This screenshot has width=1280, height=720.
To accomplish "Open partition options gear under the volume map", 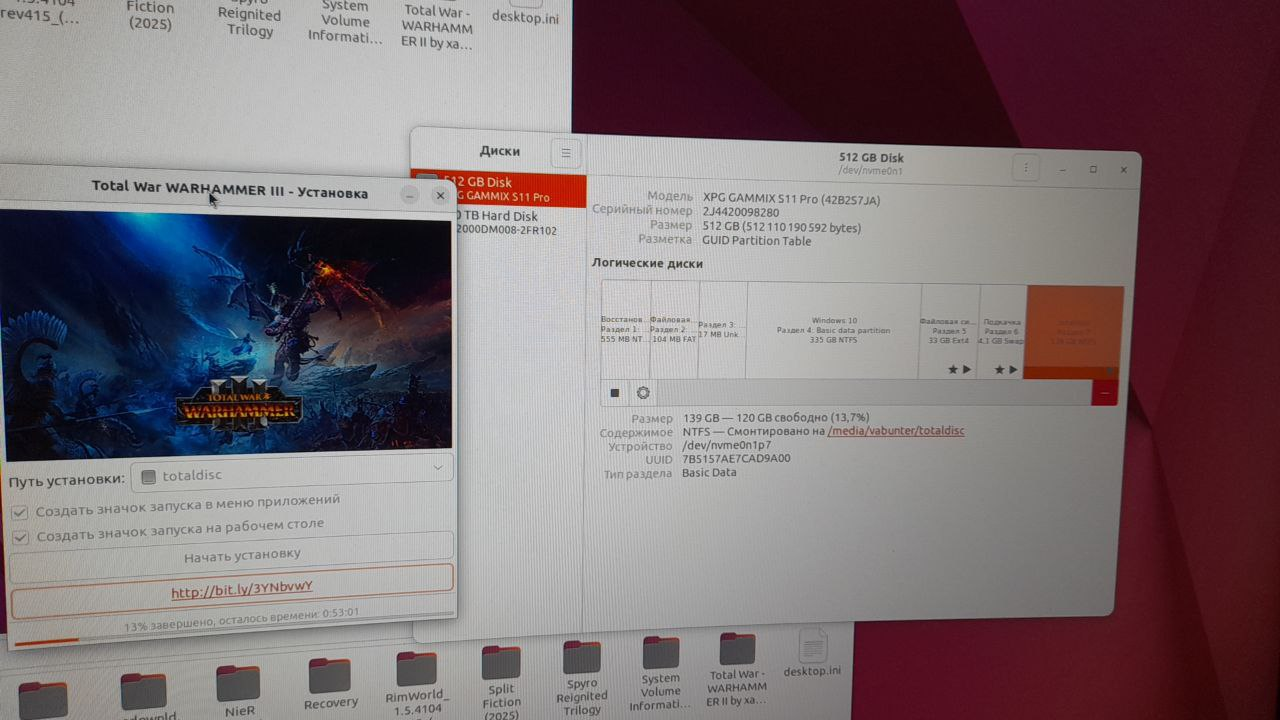I will point(643,393).
